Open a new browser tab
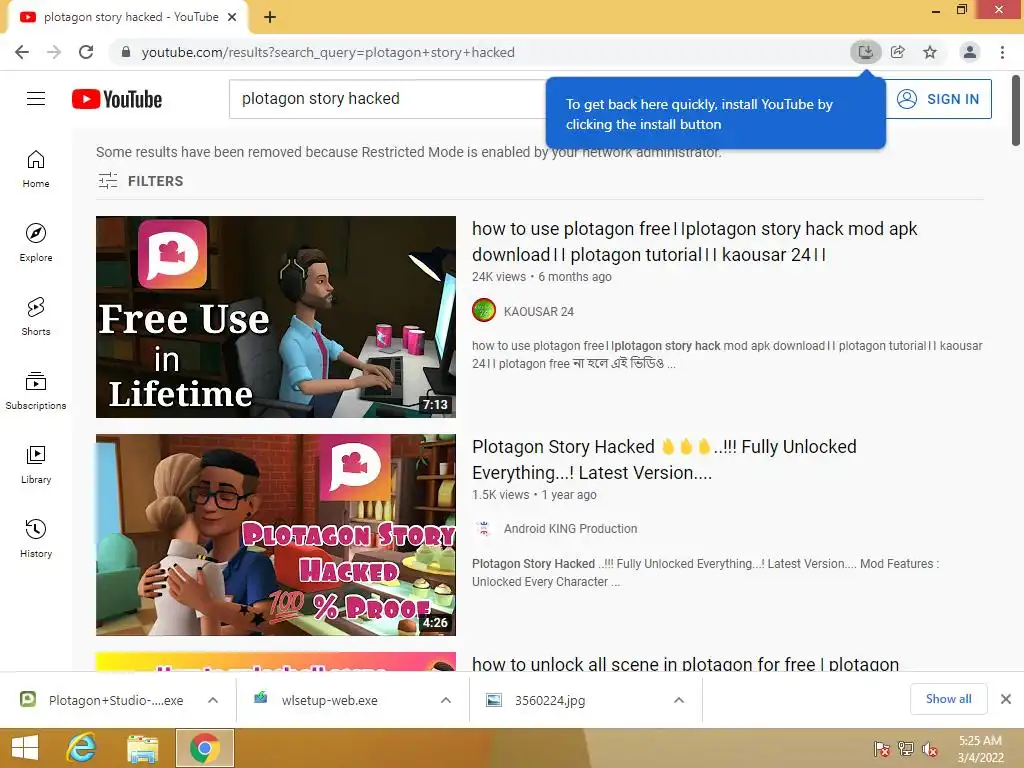This screenshot has width=1024, height=768. (x=270, y=17)
